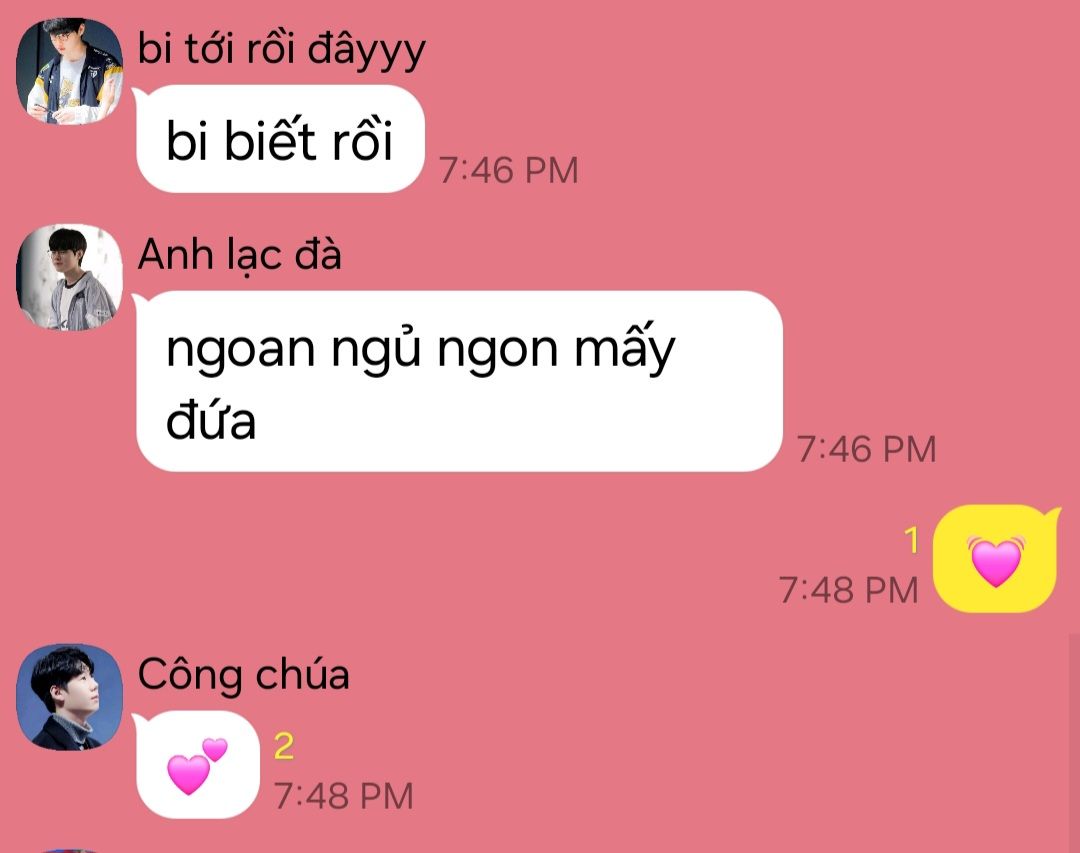
Task: Select the "bi biết rồi" message bubble
Action: point(279,139)
